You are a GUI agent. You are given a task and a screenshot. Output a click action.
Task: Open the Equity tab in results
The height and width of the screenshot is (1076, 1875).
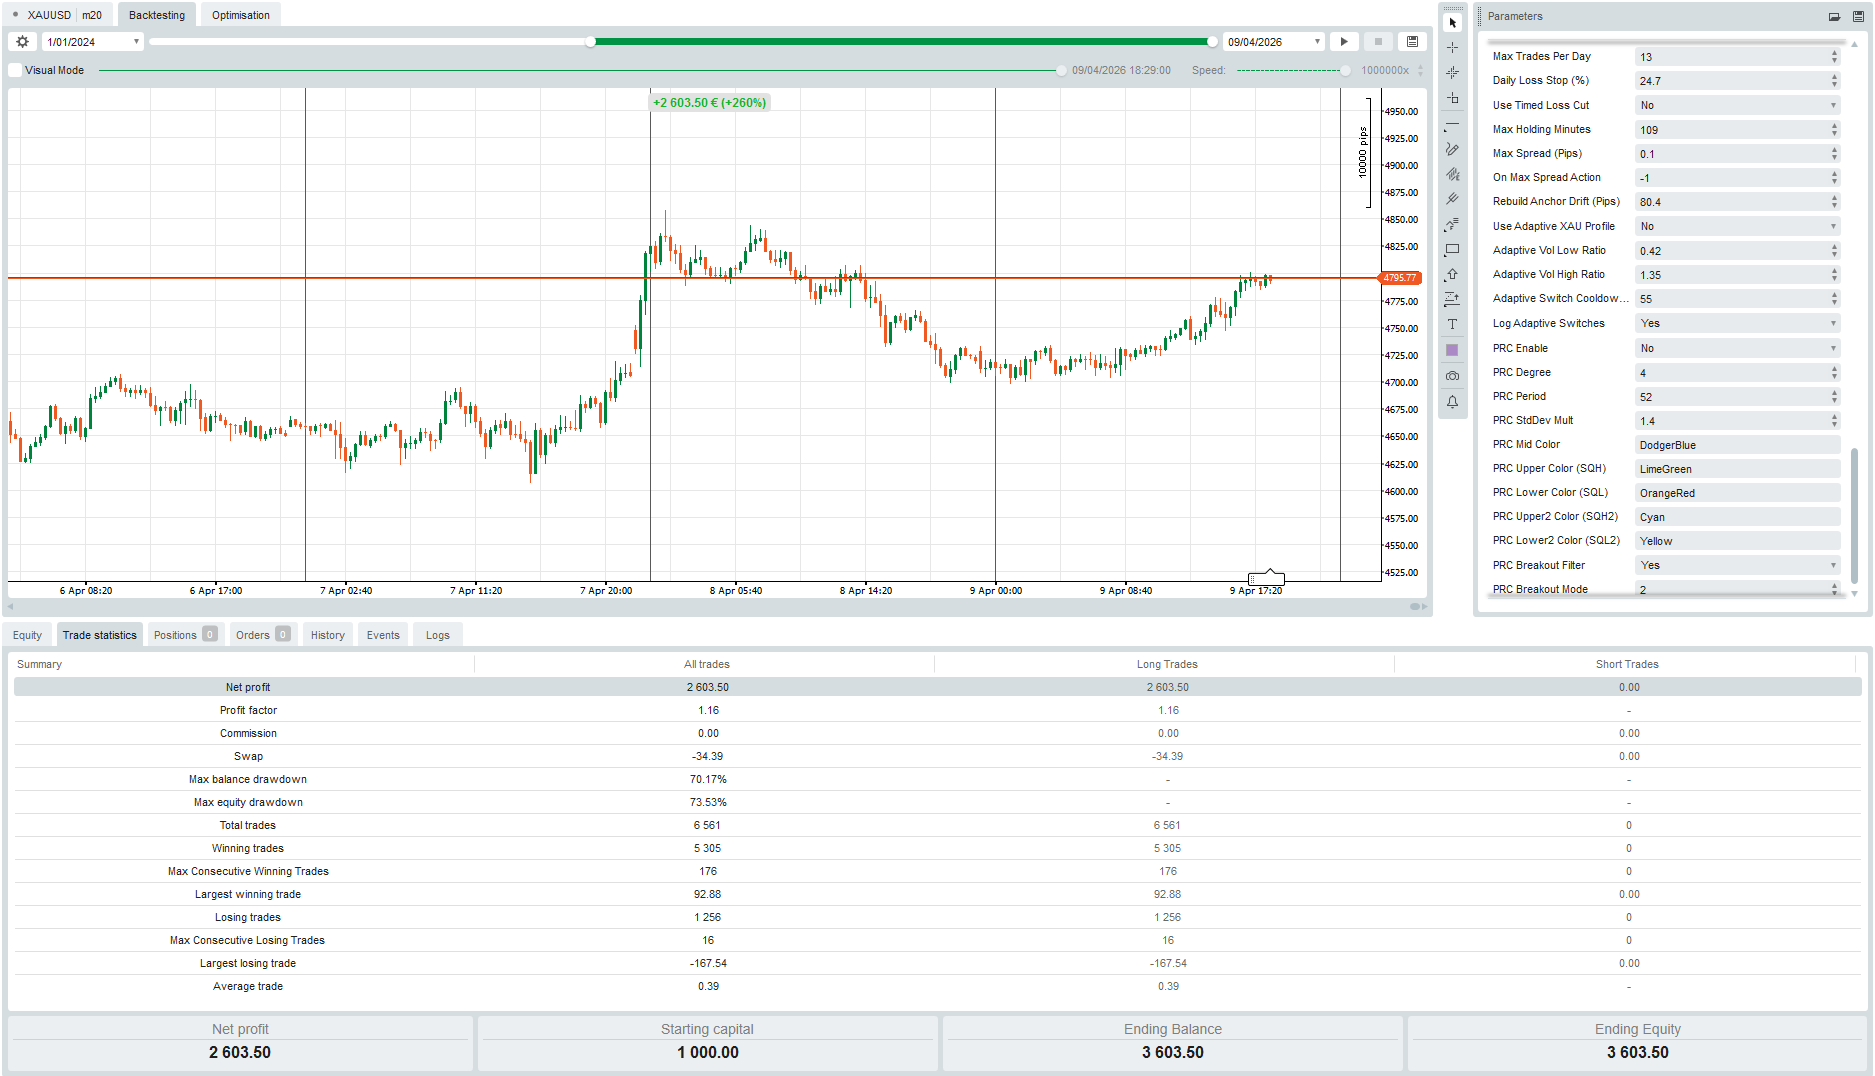(x=27, y=634)
